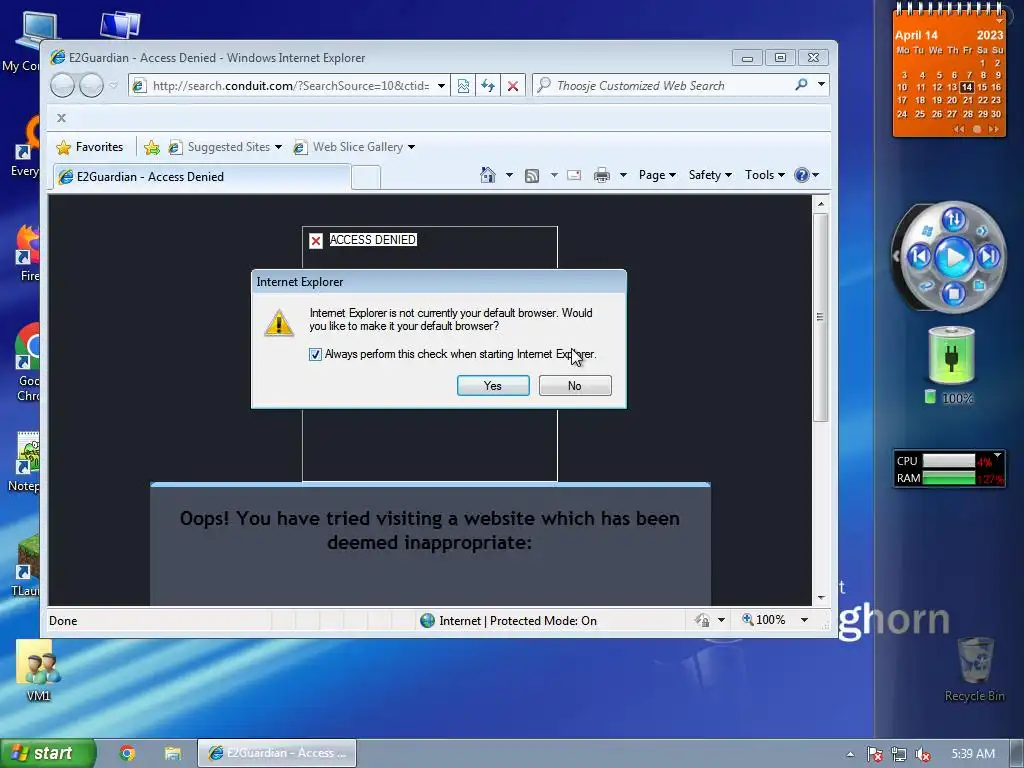Click the search magnifier icon
This screenshot has width=1024, height=768.
pyautogui.click(x=801, y=85)
